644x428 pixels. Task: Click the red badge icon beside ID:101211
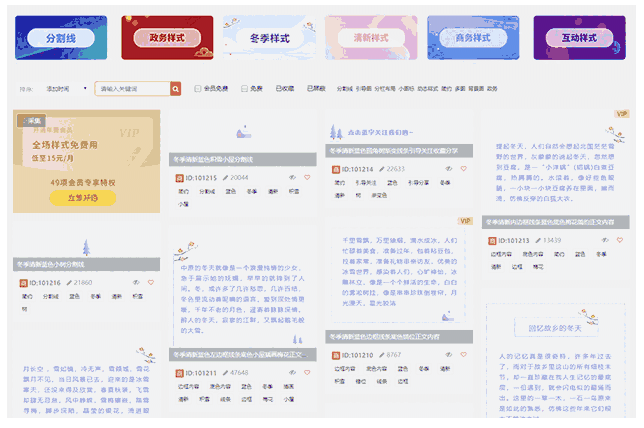coord(179,373)
